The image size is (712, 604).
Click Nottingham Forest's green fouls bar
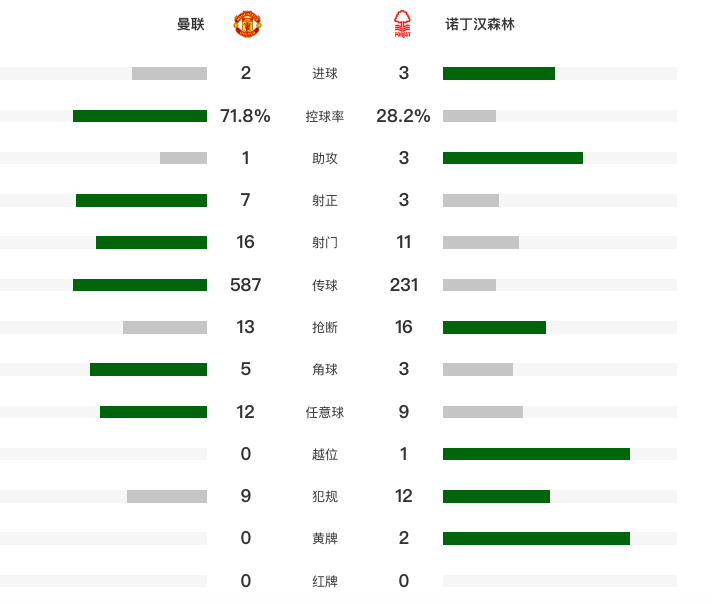[496, 496]
